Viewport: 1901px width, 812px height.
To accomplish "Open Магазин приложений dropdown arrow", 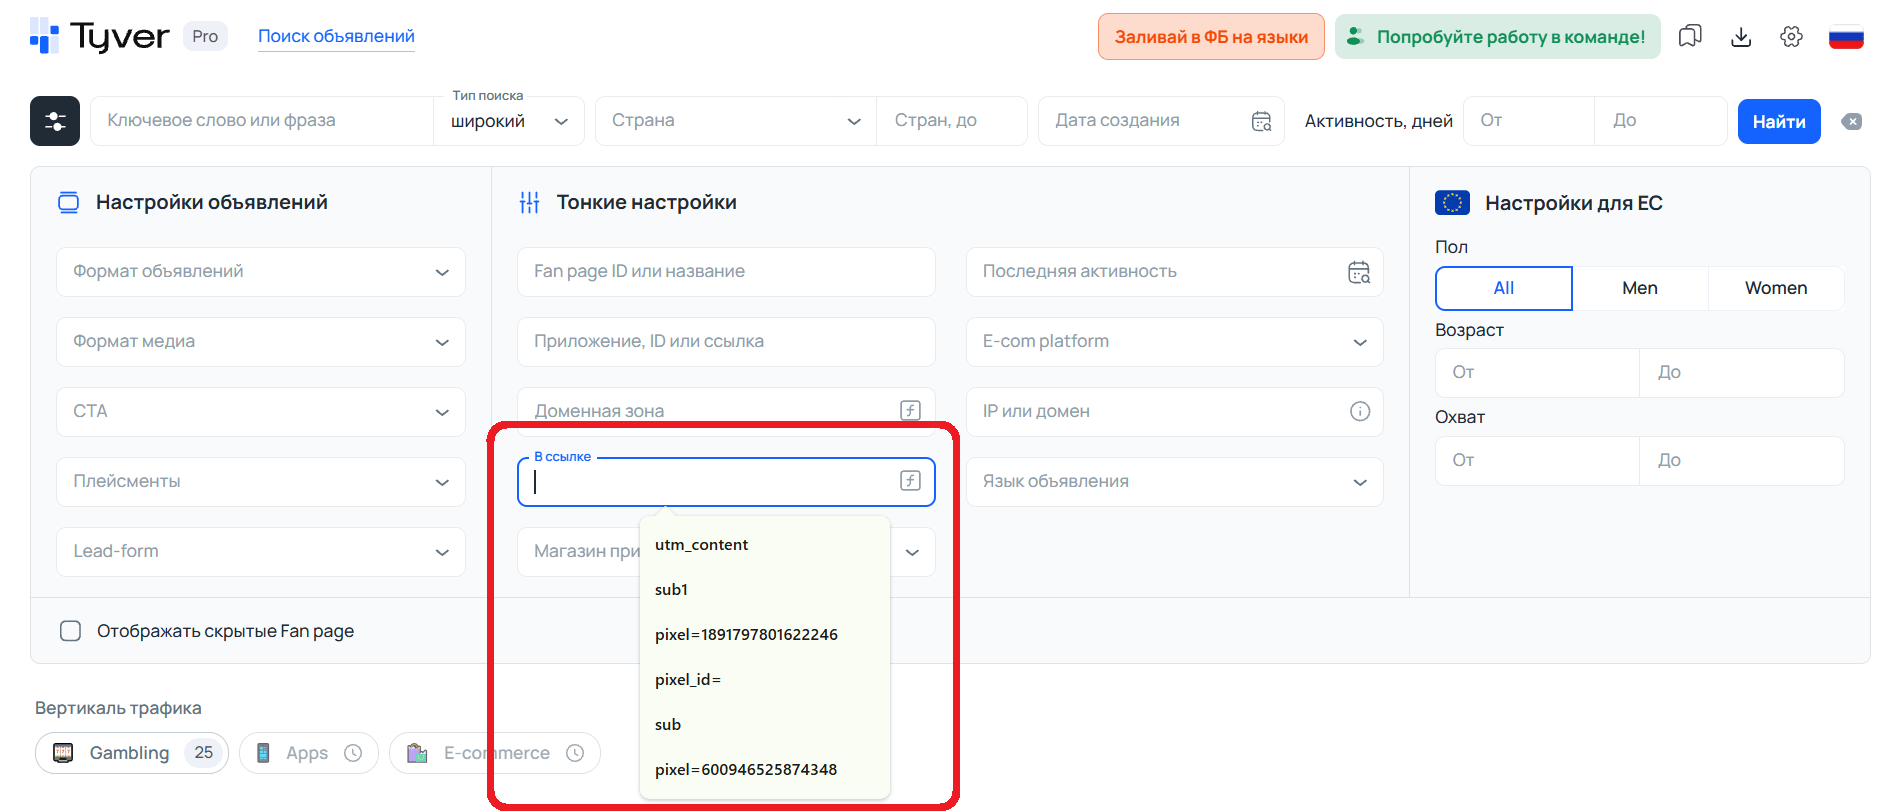I will click(912, 552).
